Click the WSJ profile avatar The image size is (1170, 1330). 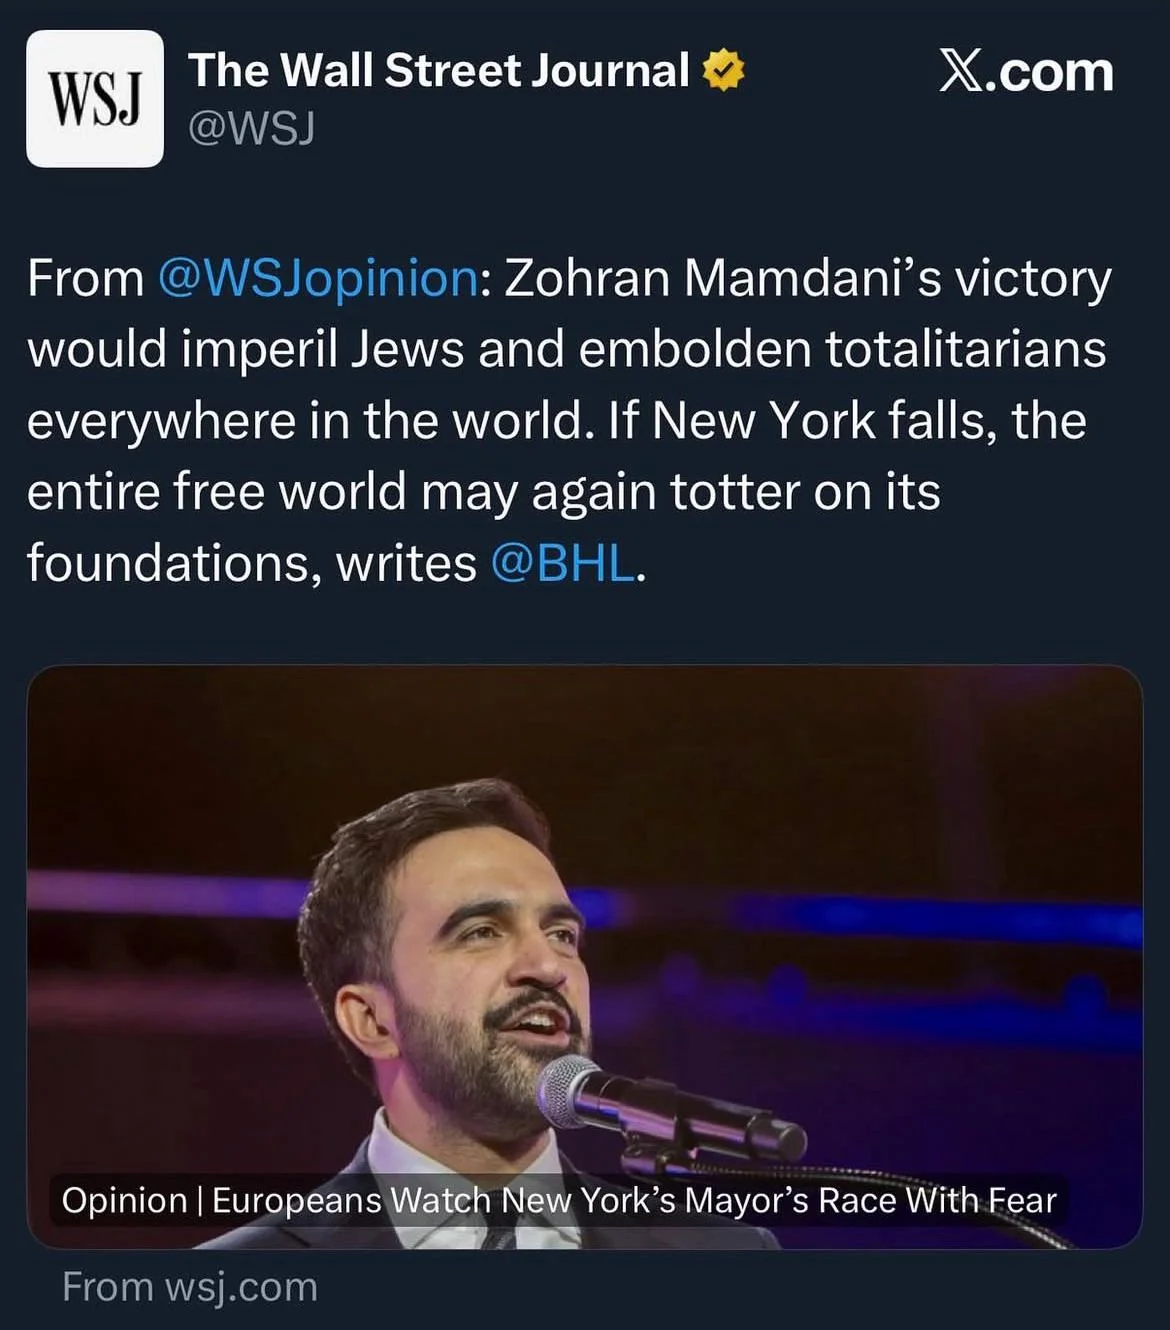(95, 98)
